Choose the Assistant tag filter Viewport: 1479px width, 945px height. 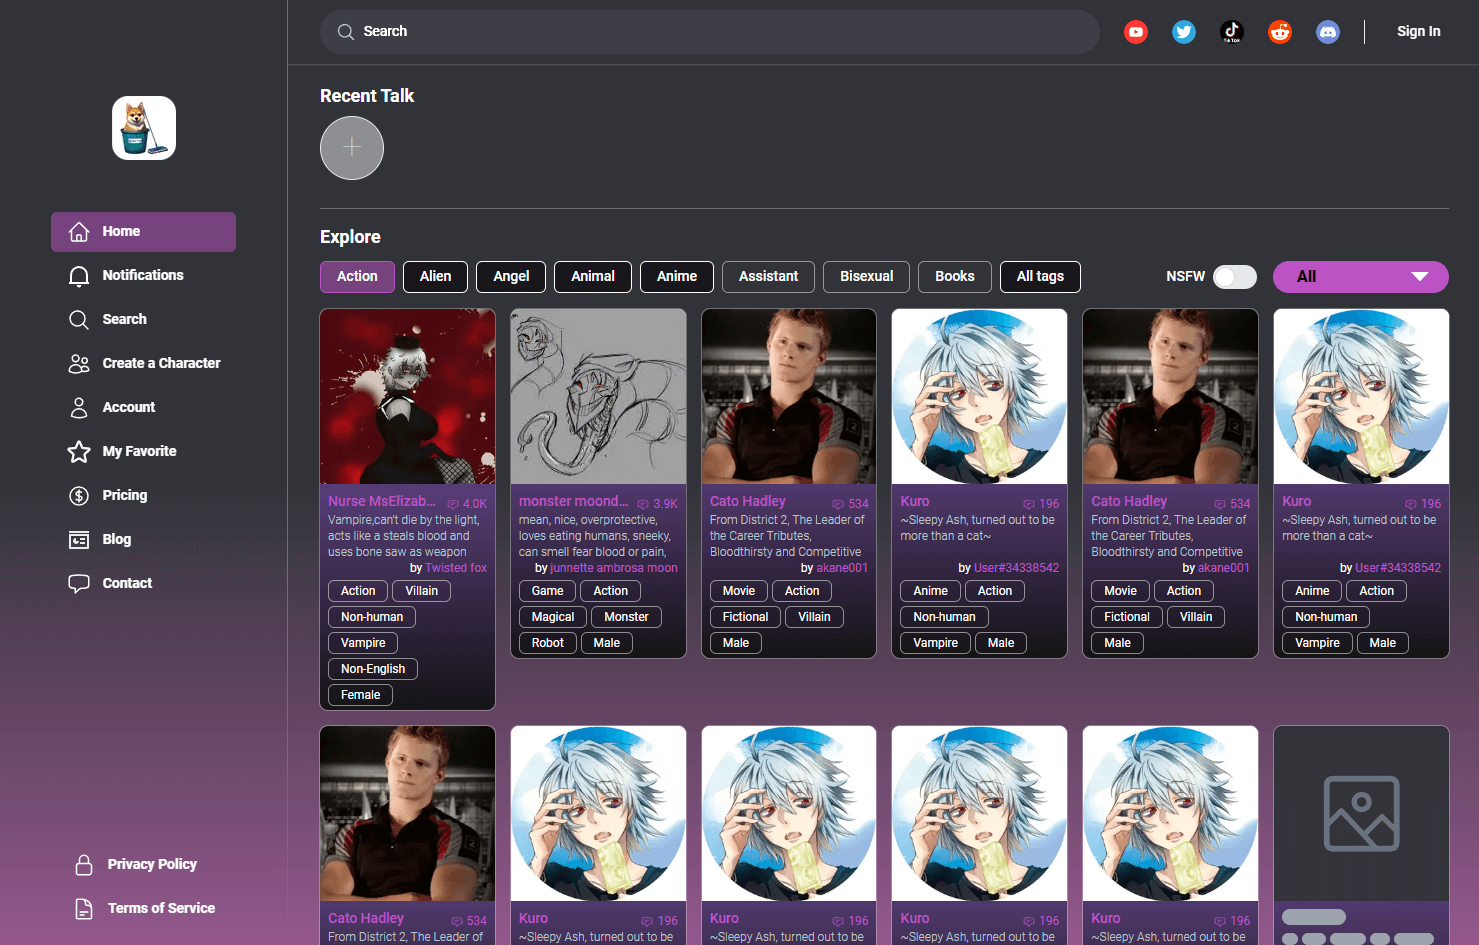(x=768, y=277)
